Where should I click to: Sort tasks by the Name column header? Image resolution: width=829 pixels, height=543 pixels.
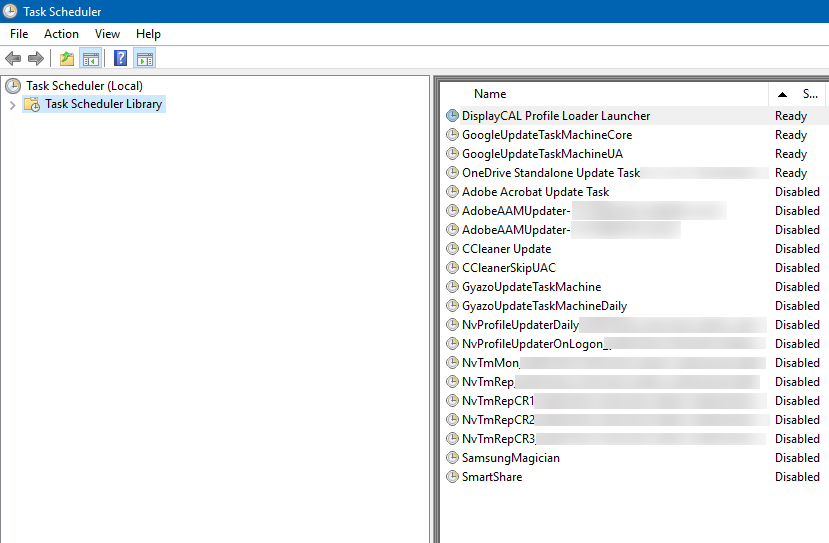point(490,94)
